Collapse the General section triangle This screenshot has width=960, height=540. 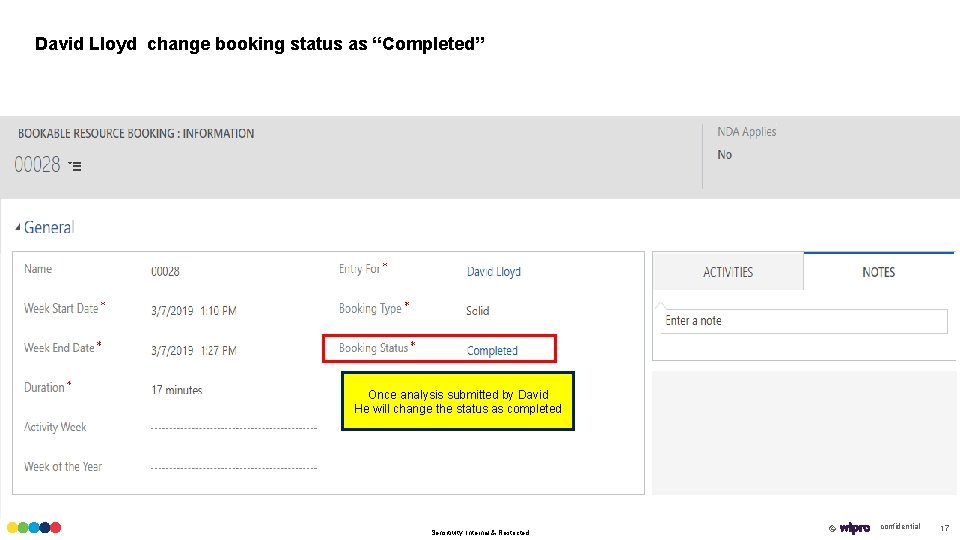tap(18, 227)
